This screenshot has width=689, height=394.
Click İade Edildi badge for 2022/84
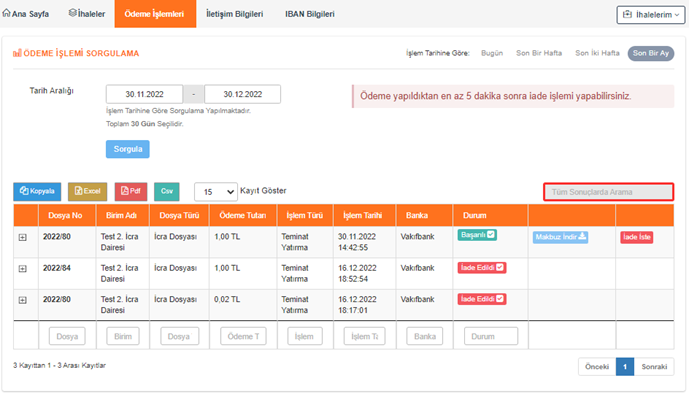click(482, 267)
